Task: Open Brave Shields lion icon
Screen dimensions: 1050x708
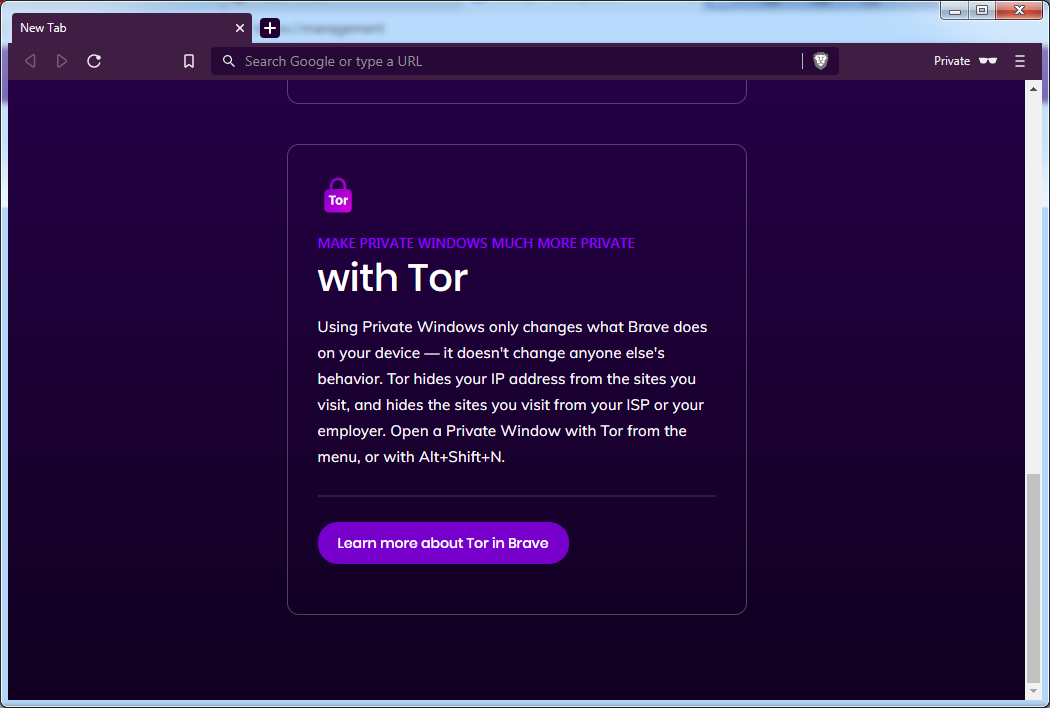Action: pyautogui.click(x=820, y=61)
